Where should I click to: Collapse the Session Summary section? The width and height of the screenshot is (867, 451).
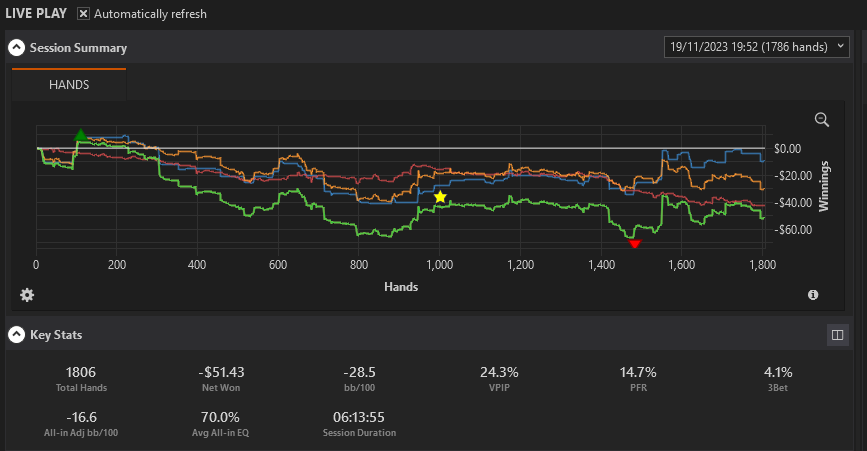17,48
